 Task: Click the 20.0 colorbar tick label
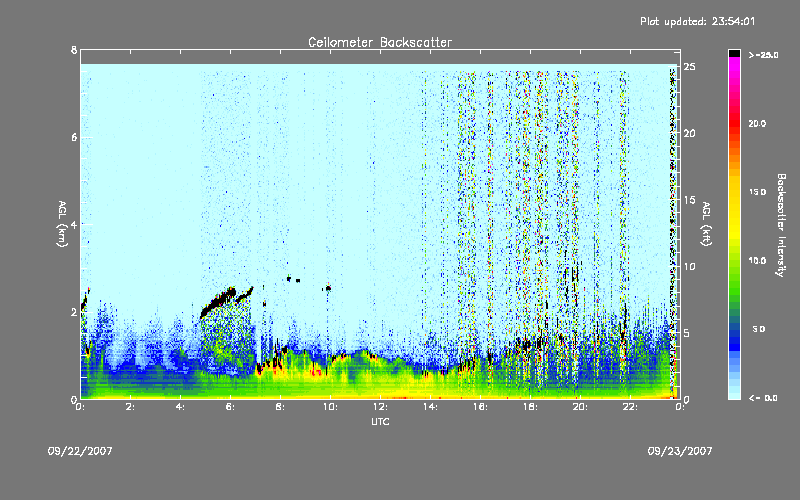tap(757, 123)
